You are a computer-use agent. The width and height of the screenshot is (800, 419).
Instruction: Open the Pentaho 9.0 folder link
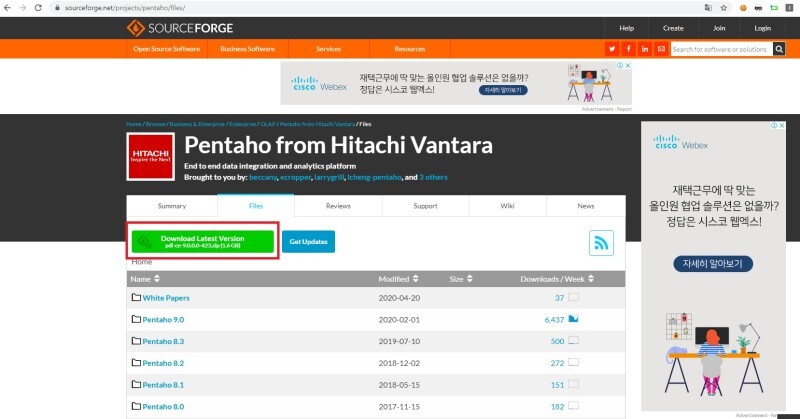click(x=163, y=319)
